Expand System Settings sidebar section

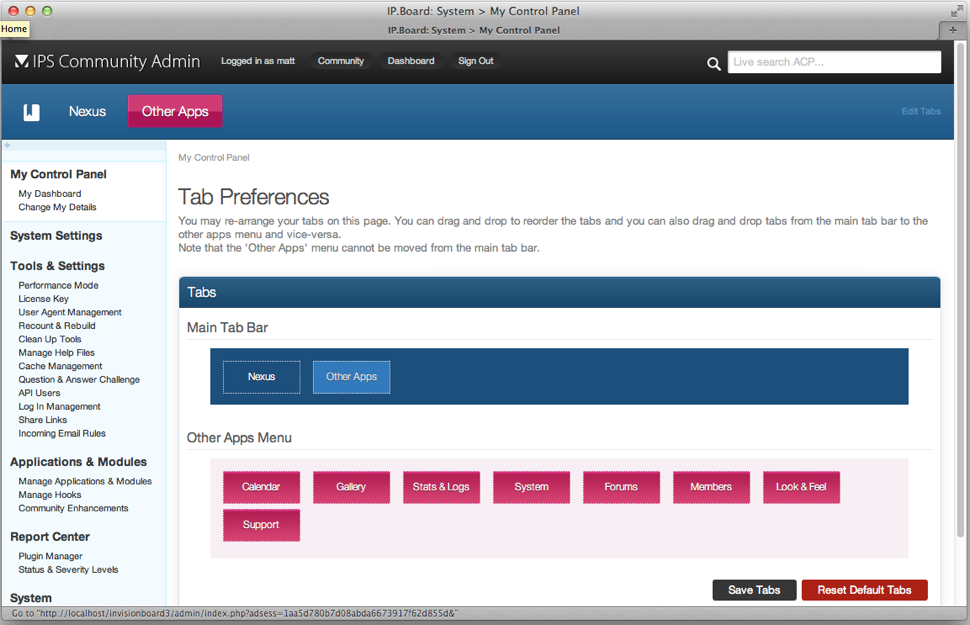pyautogui.click(x=56, y=236)
